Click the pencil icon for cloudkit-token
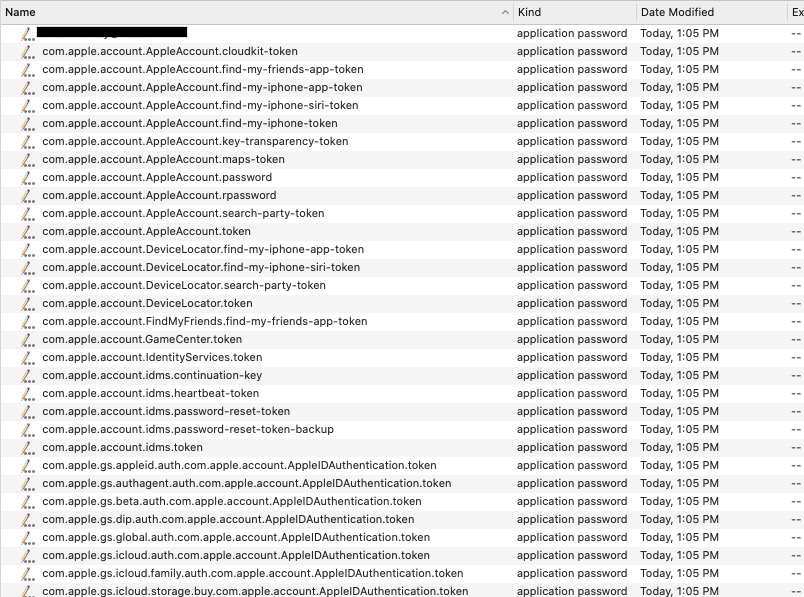Image resolution: width=804 pixels, height=597 pixels. click(x=28, y=51)
